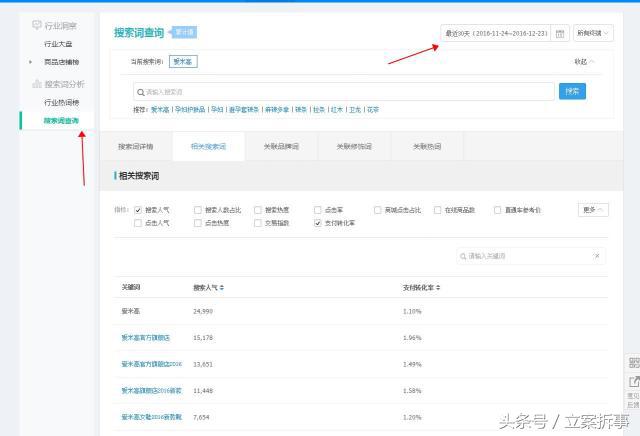Click recommended term 孕妇护肤品
The width and height of the screenshot is (640, 436).
[x=190, y=110]
